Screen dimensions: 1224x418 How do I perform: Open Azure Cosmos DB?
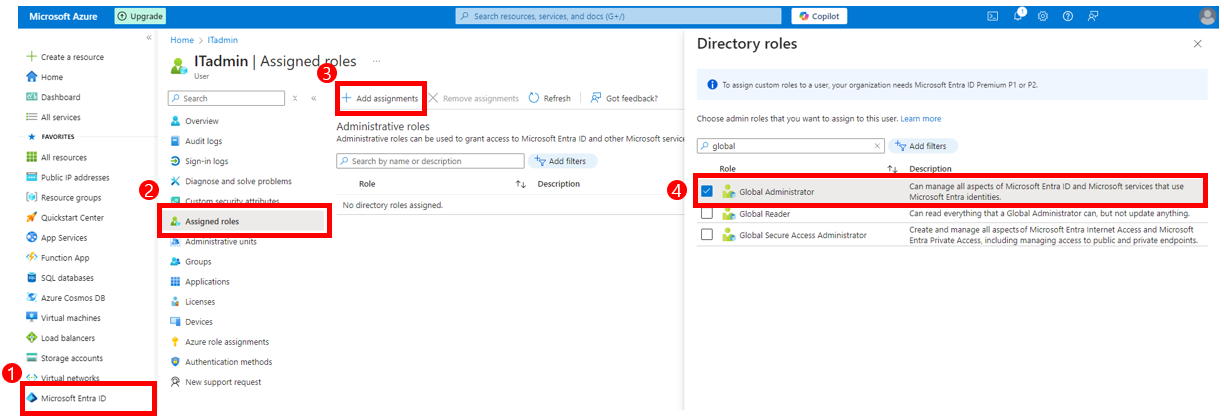click(72, 297)
